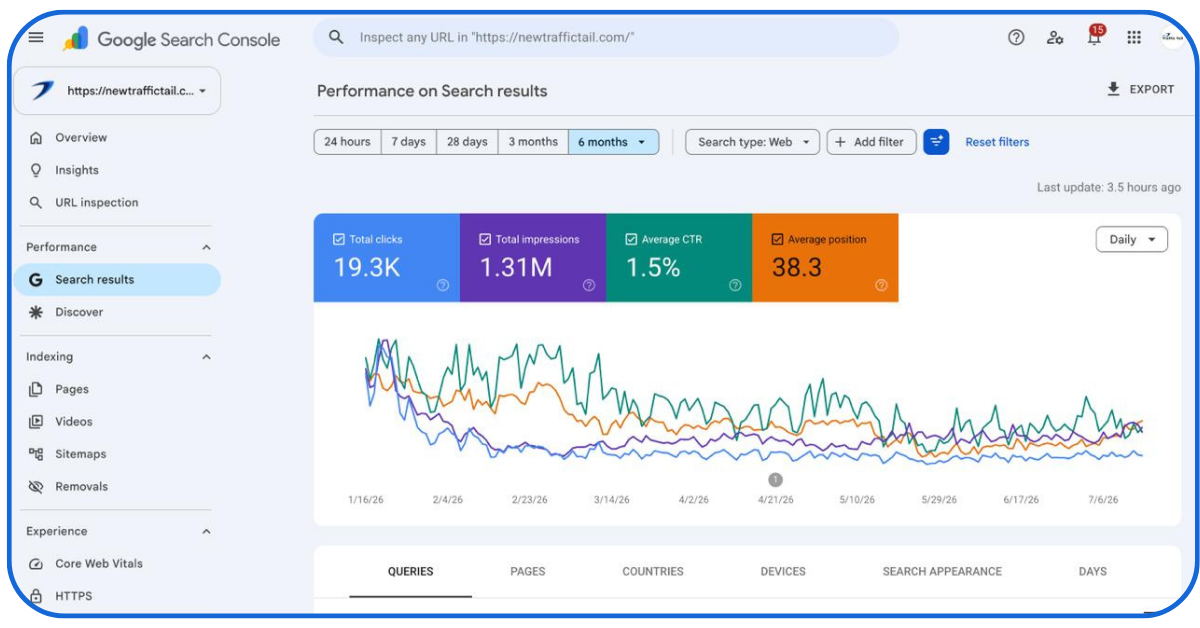Select the 24 hours date range
Viewport: 1200px width, 628px height.
[x=347, y=142]
